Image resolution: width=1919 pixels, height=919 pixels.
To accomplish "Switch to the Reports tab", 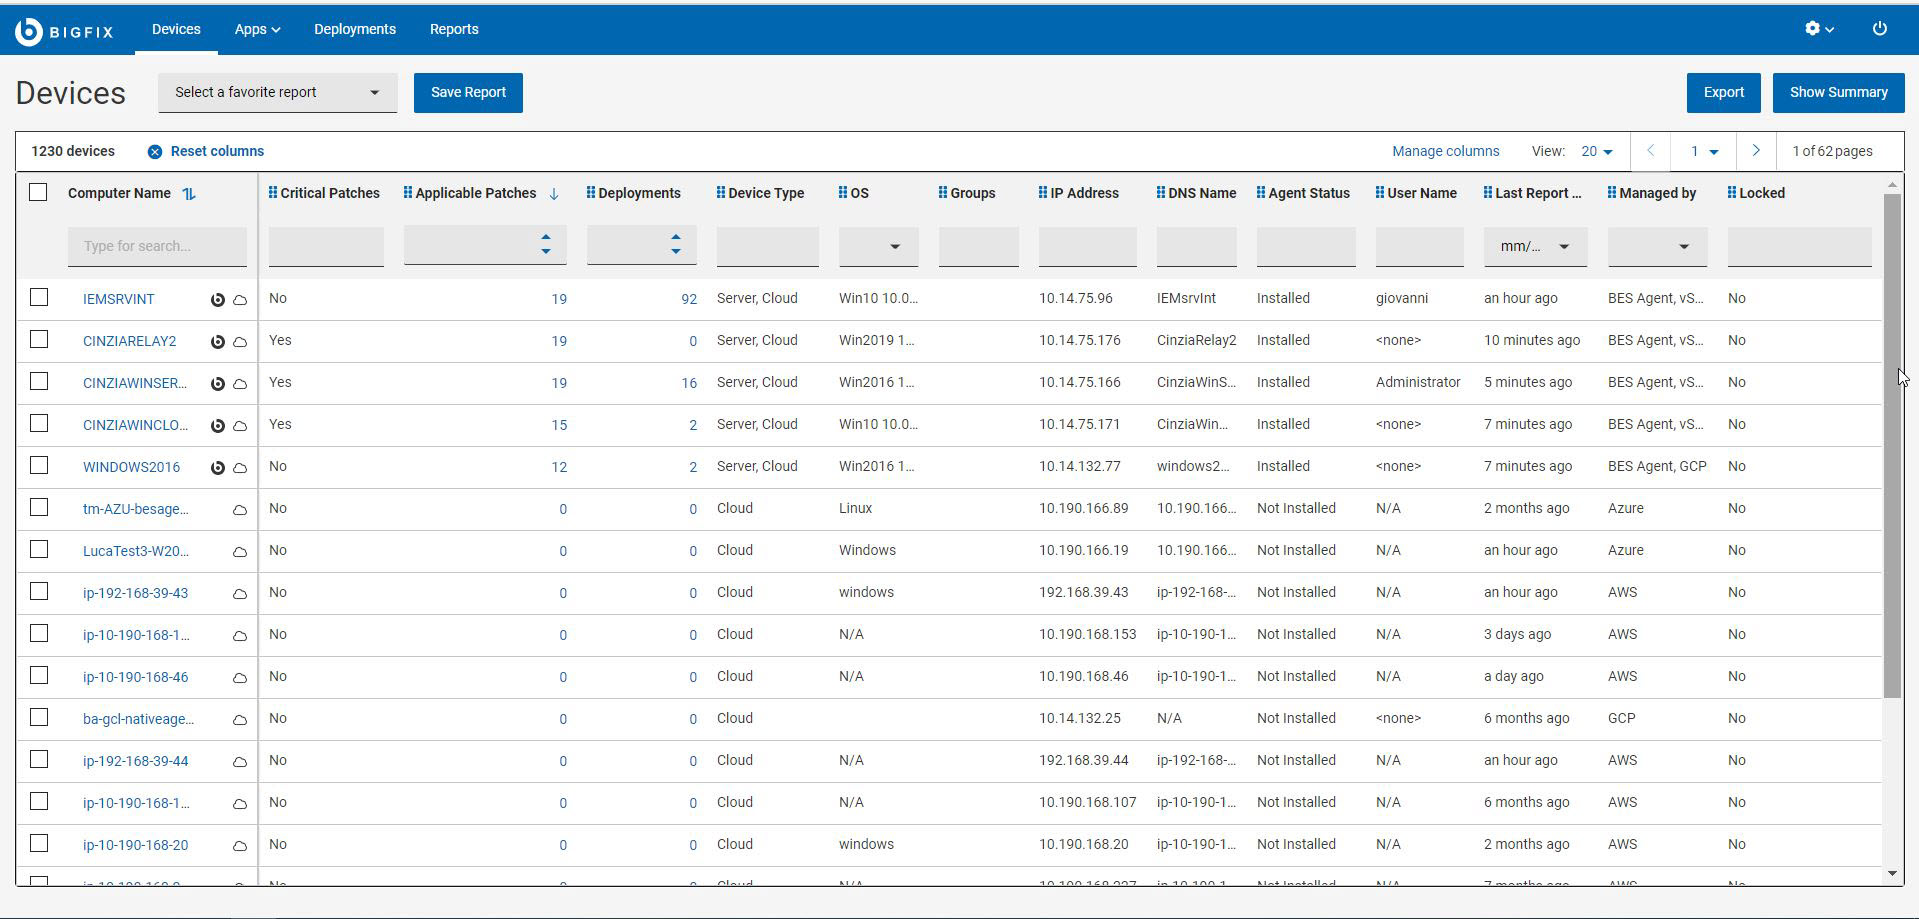I will pos(454,29).
